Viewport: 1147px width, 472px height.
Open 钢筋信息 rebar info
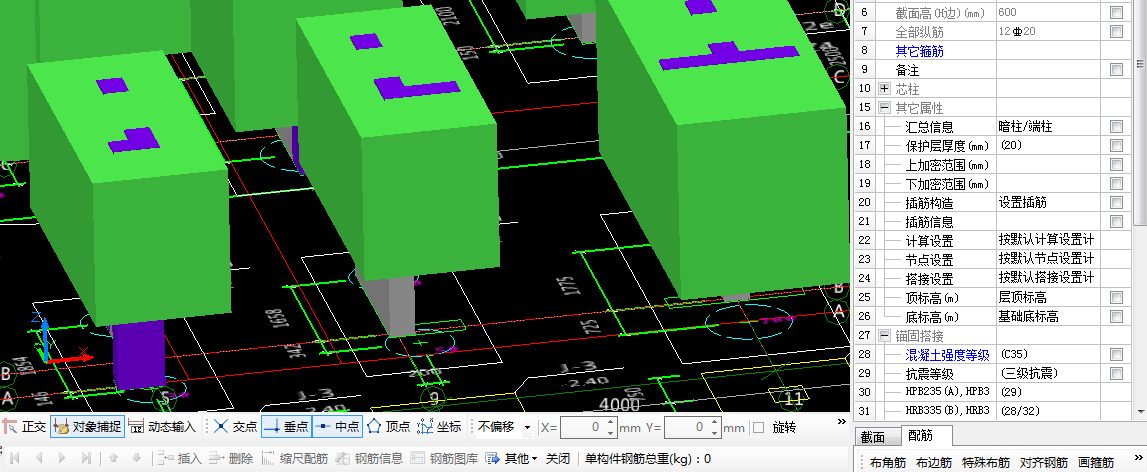[x=369, y=459]
